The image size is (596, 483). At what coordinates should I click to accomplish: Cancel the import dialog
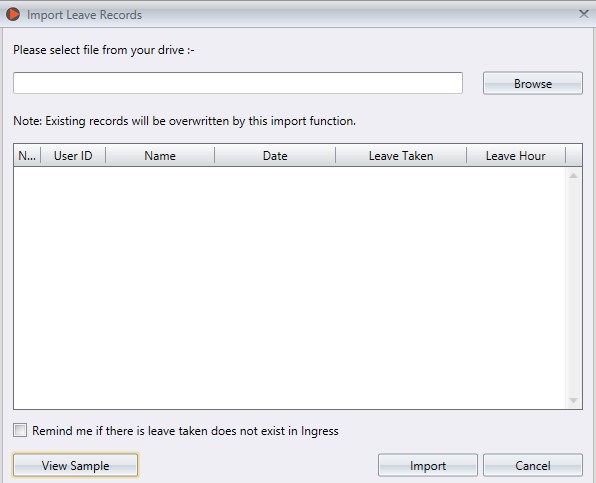tap(533, 465)
